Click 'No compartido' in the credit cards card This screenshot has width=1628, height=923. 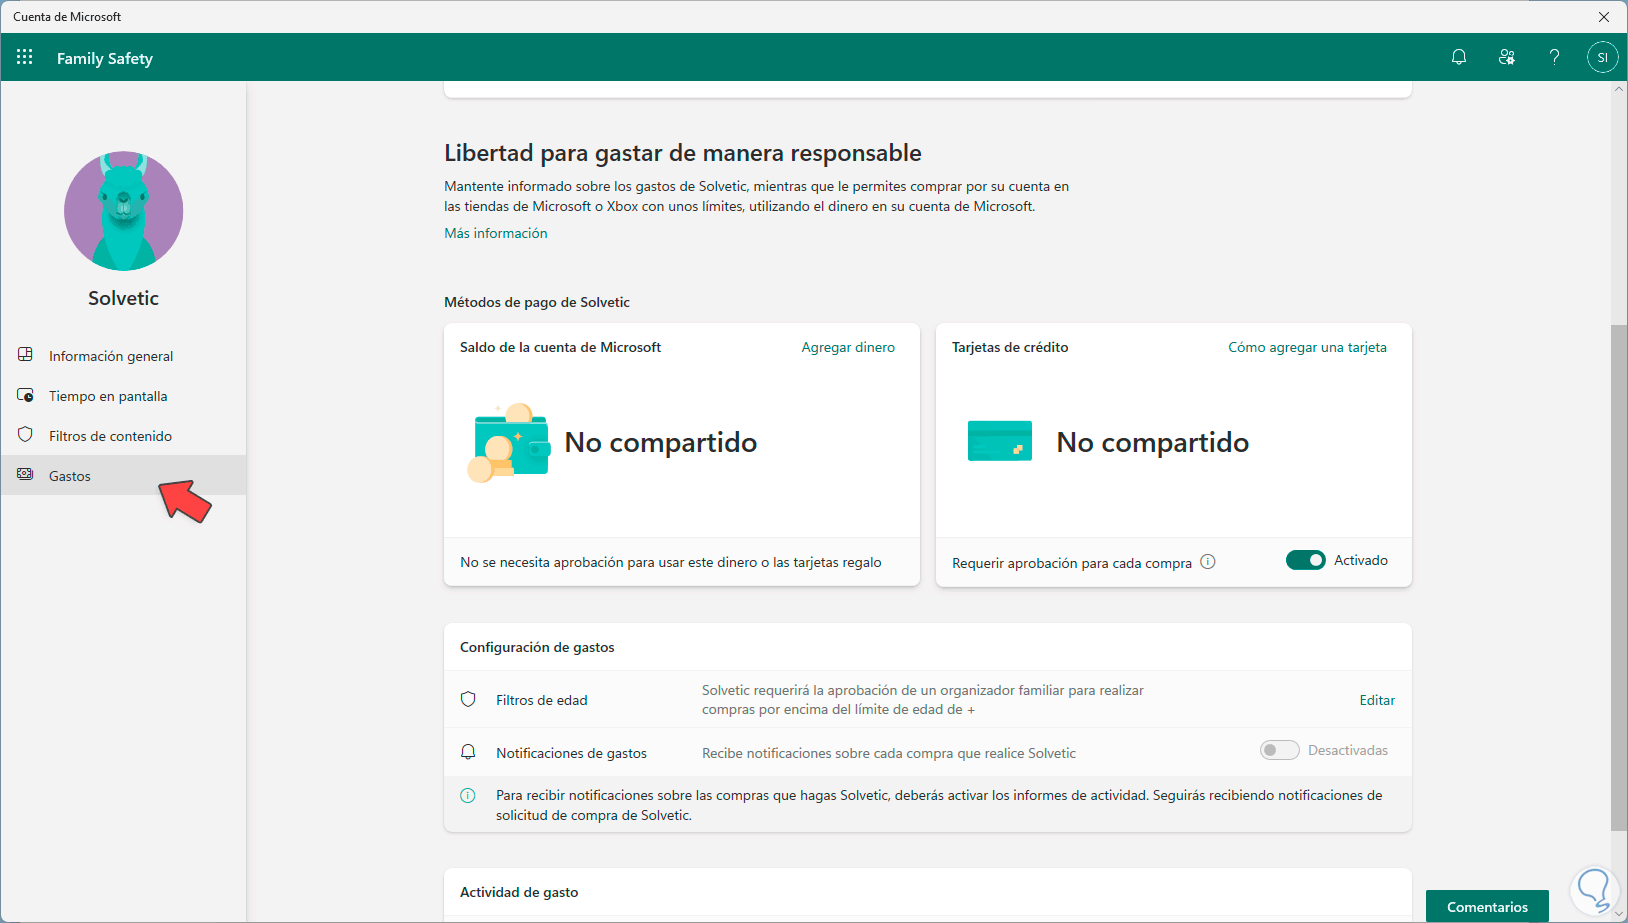[x=1153, y=442]
